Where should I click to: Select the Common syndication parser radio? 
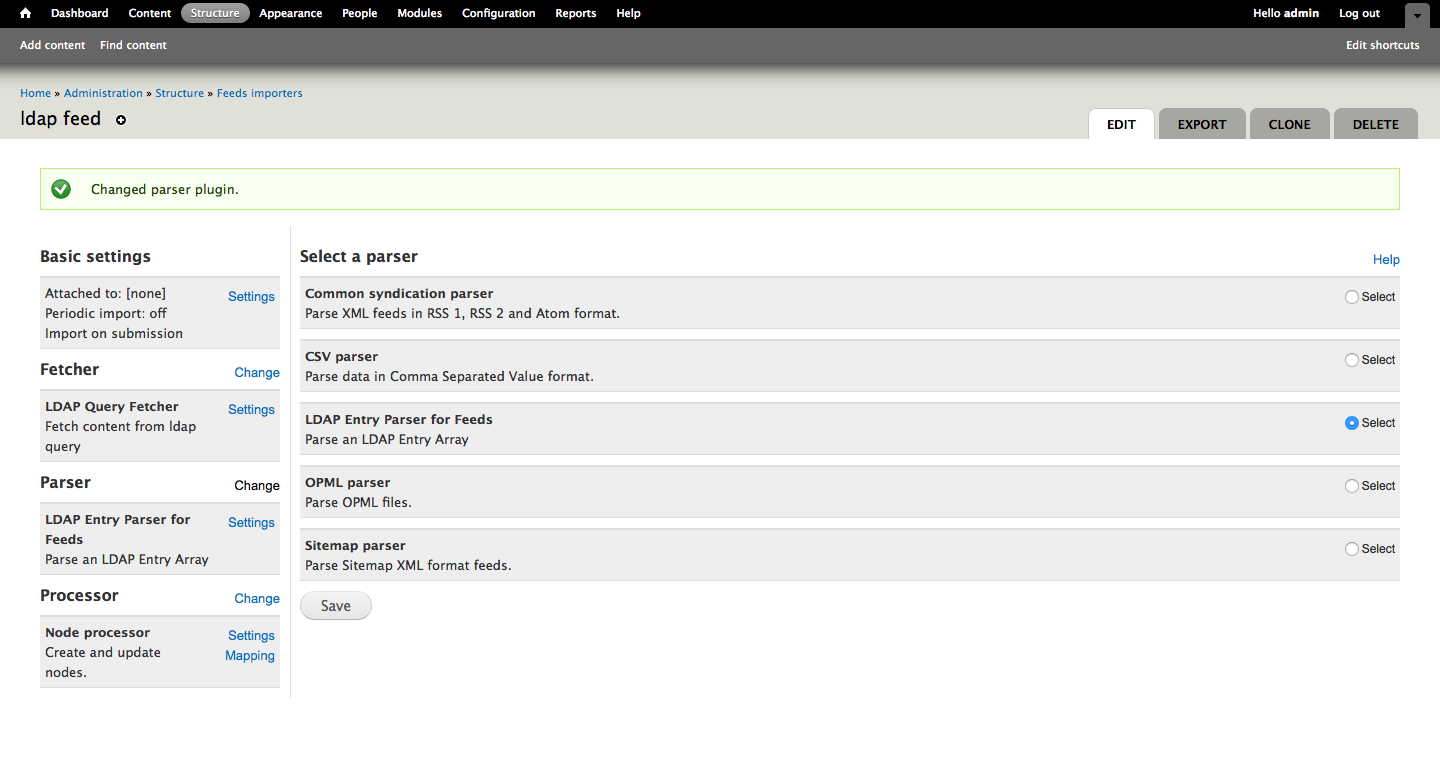pyautogui.click(x=1352, y=297)
